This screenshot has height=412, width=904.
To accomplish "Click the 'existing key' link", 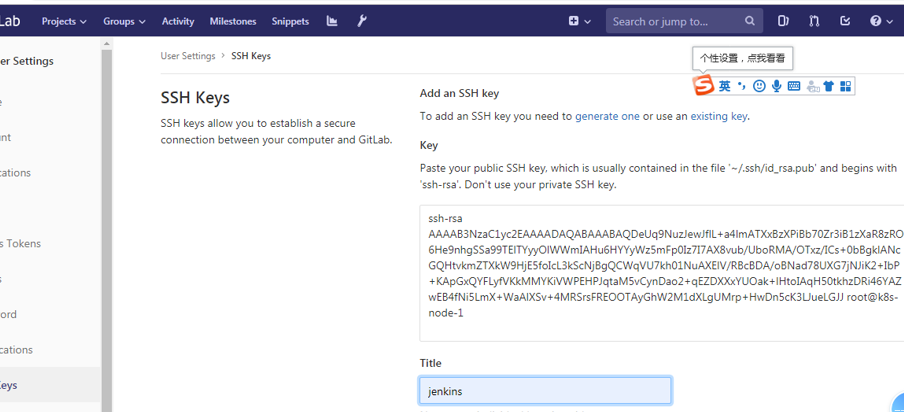I will tap(718, 117).
